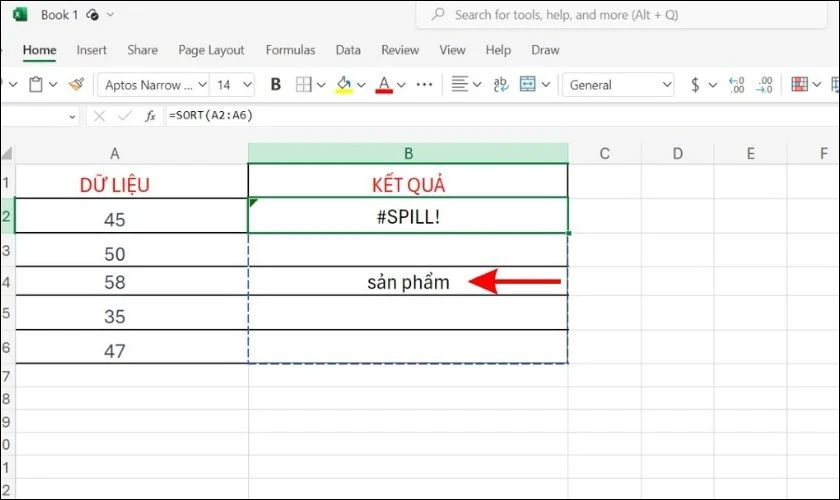Apply currency dollar format
840x500 pixels.
click(x=695, y=85)
